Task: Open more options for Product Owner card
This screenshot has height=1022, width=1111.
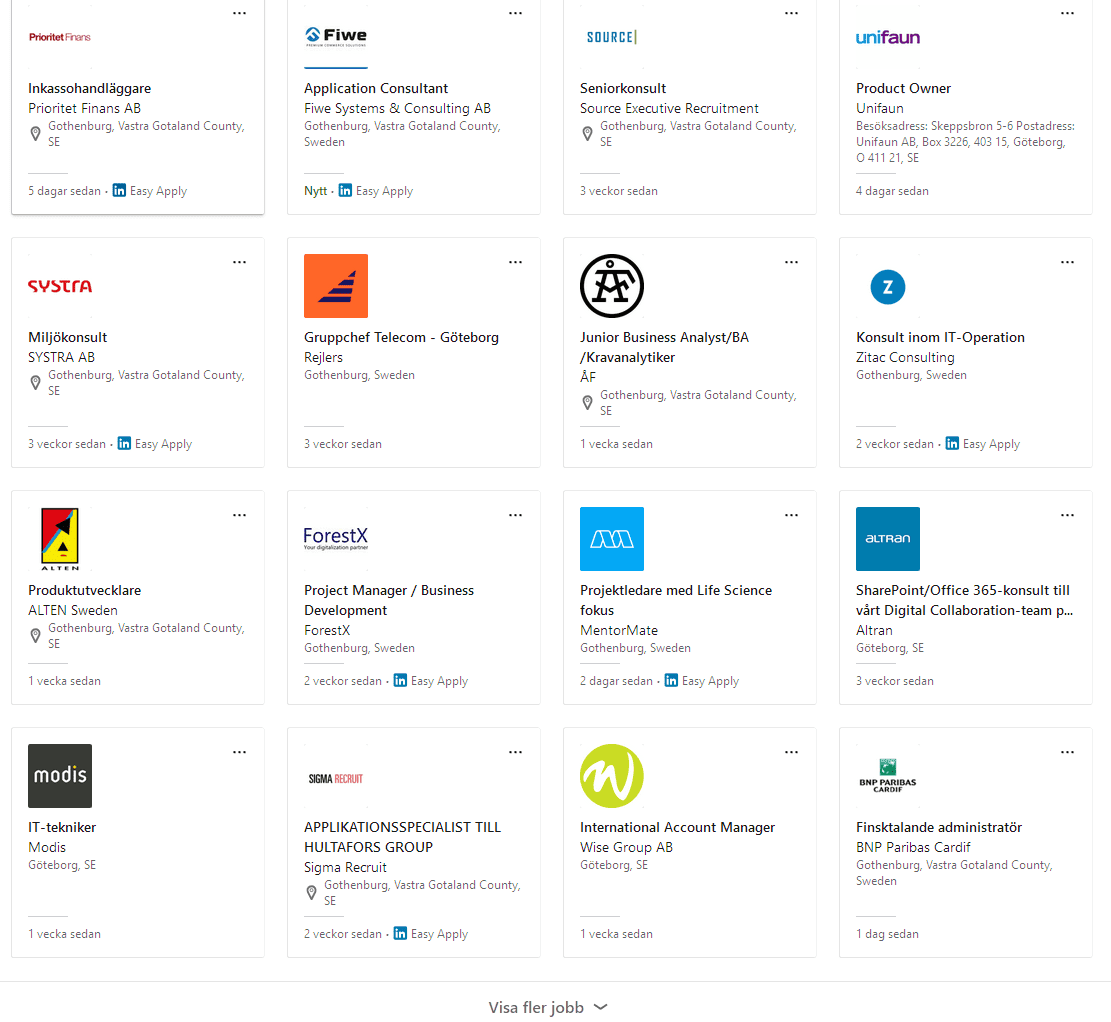Action: (x=1067, y=13)
